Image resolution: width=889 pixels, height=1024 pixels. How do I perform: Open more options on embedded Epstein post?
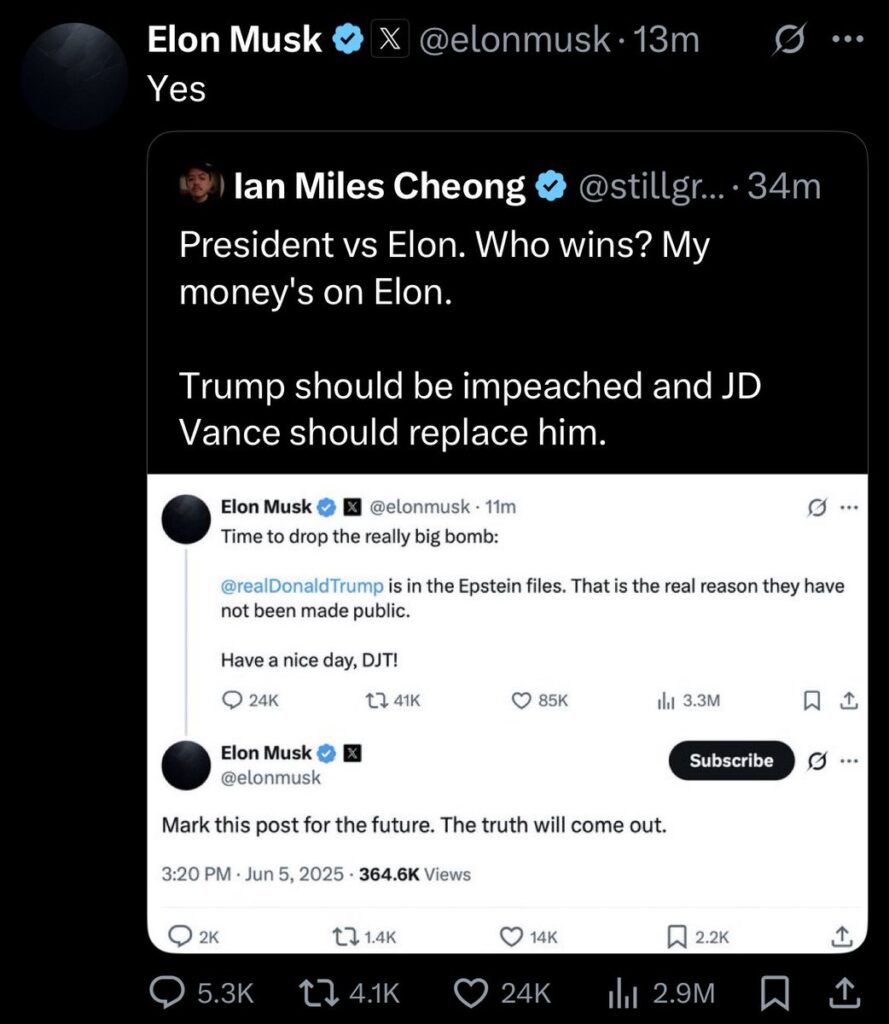[849, 507]
